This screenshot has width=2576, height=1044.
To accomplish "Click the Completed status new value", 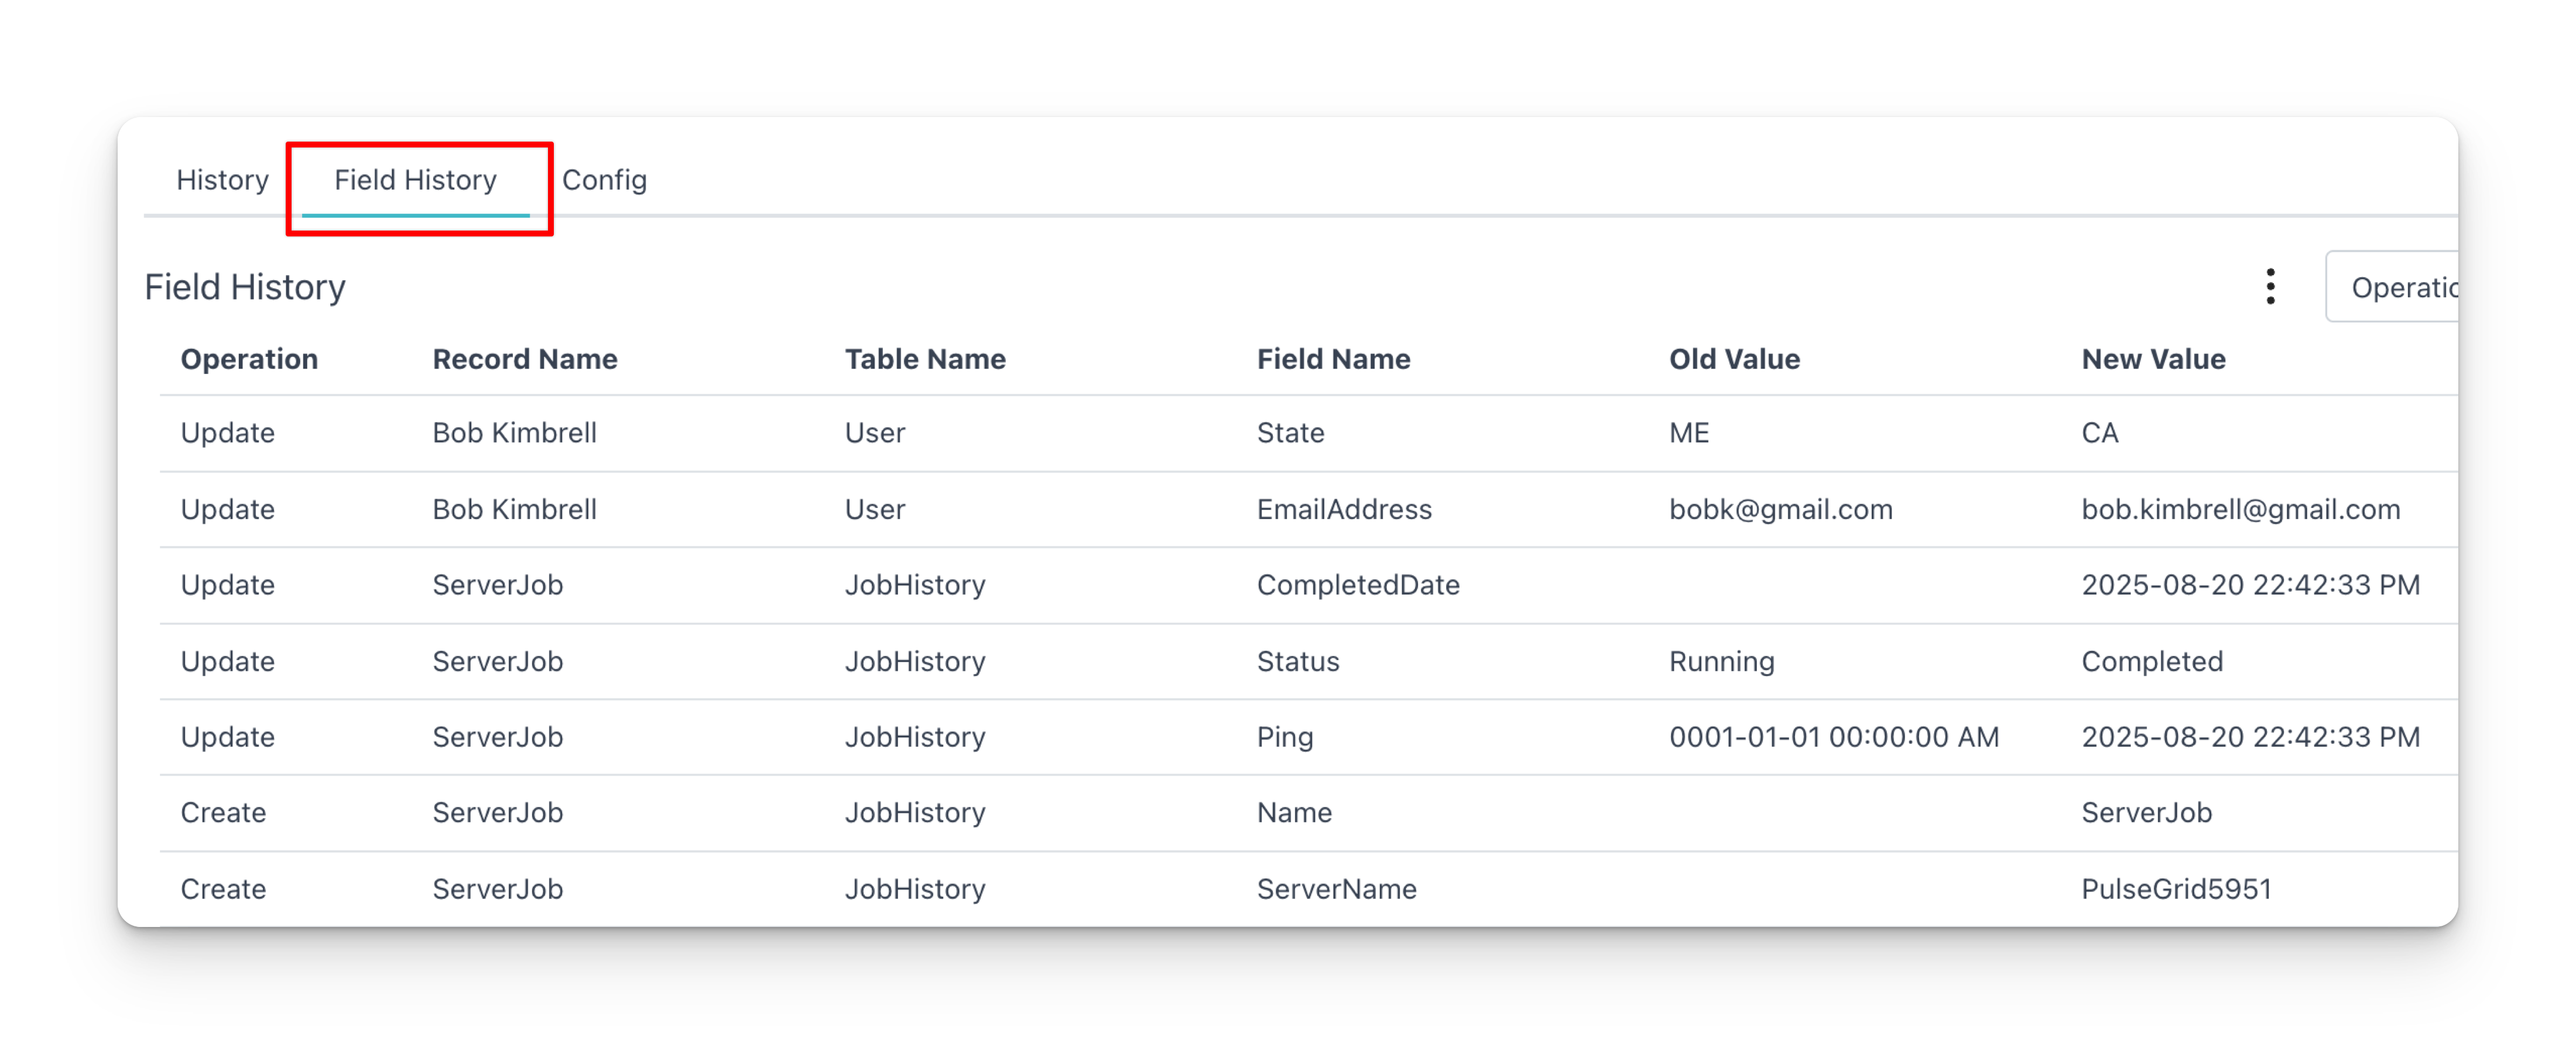I will point(2152,661).
